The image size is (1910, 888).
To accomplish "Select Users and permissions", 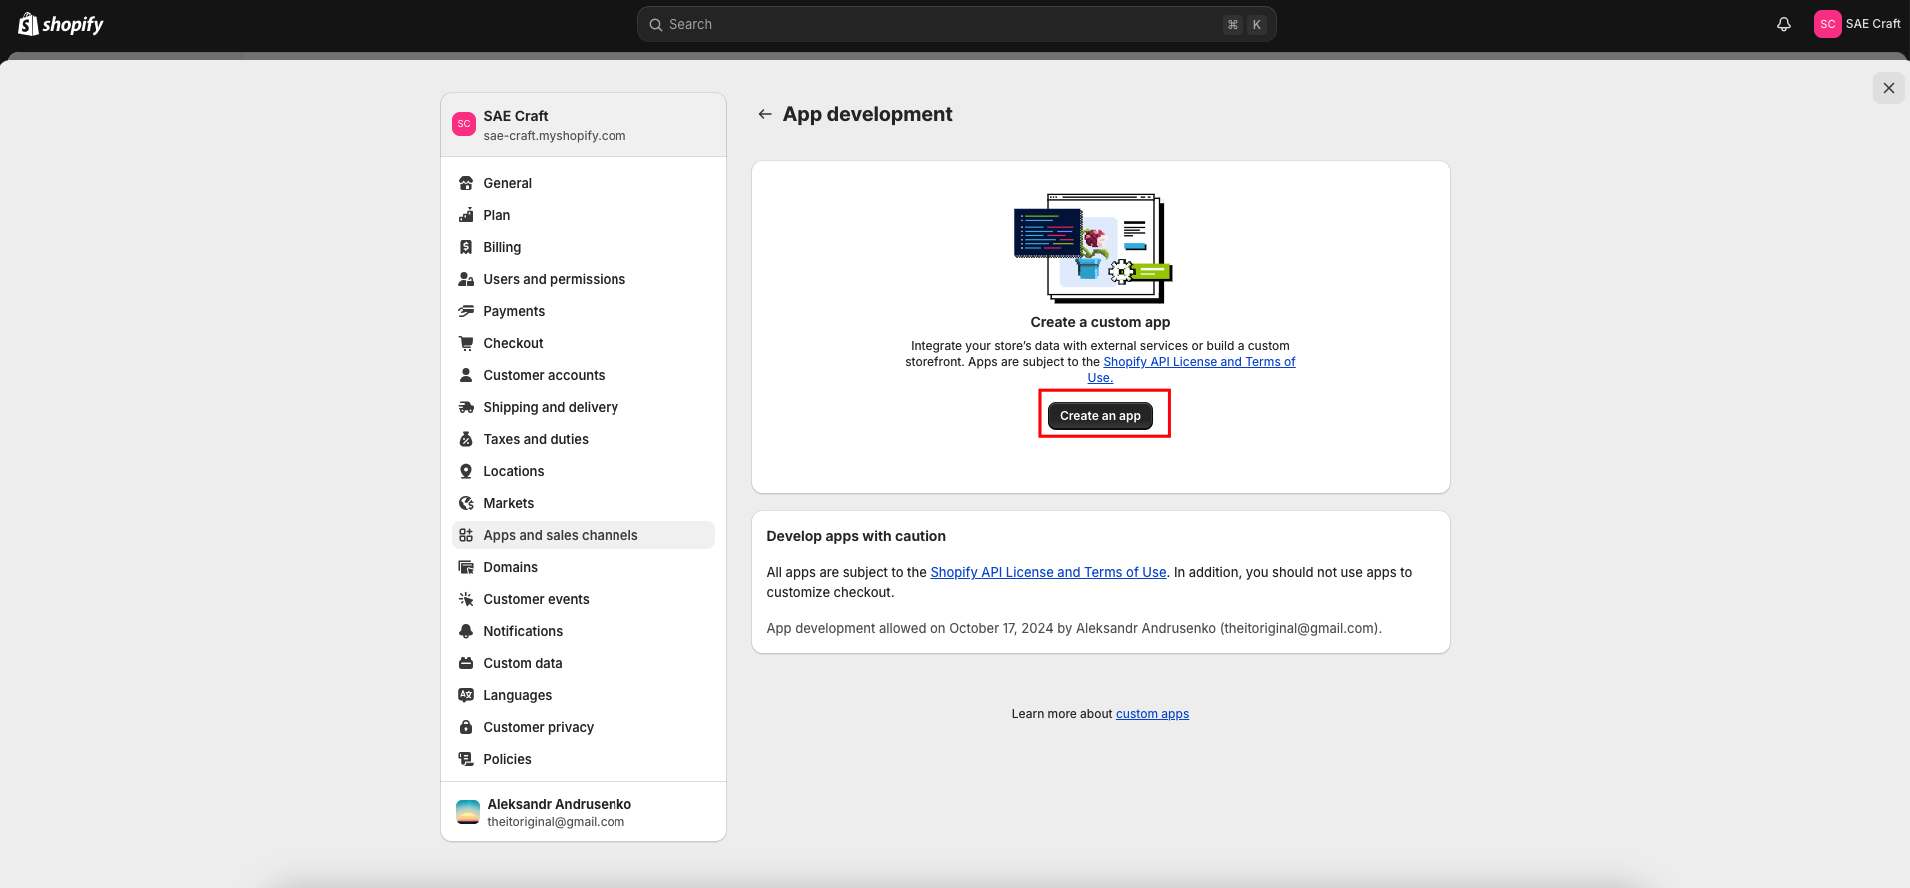I will pos(583,279).
